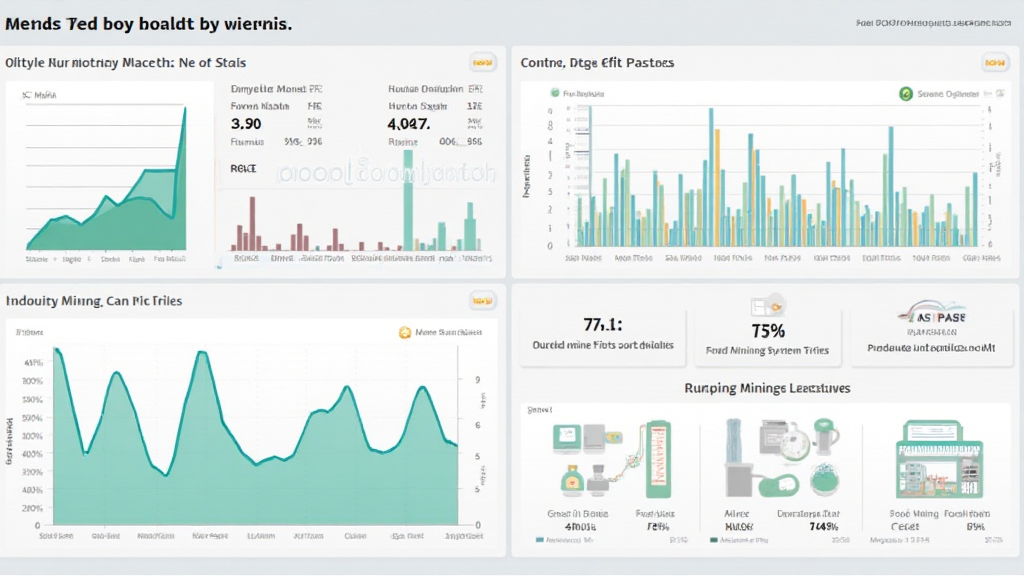The image size is (1024, 576).
Task: Open the 77.1 stat card
Action: click(x=602, y=334)
